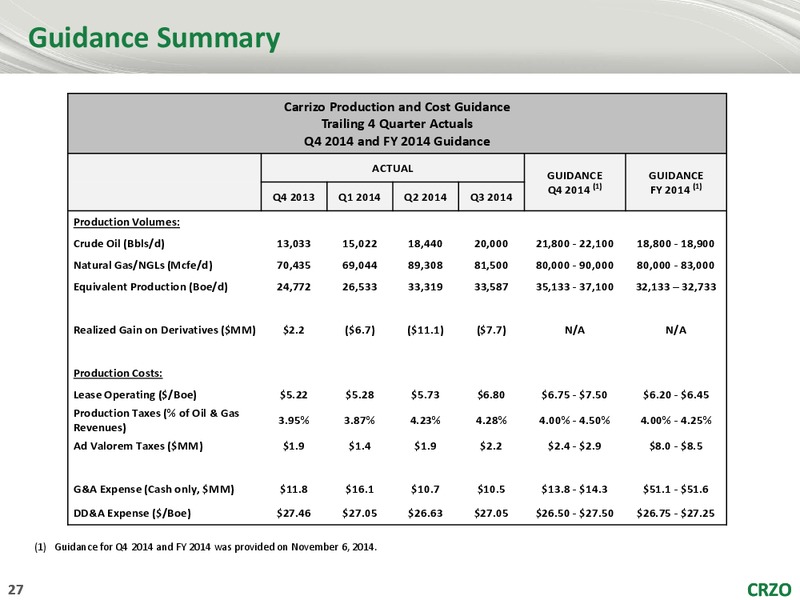Click Lease Operating ($/Boe) label
The height and width of the screenshot is (600, 800).
(x=135, y=394)
